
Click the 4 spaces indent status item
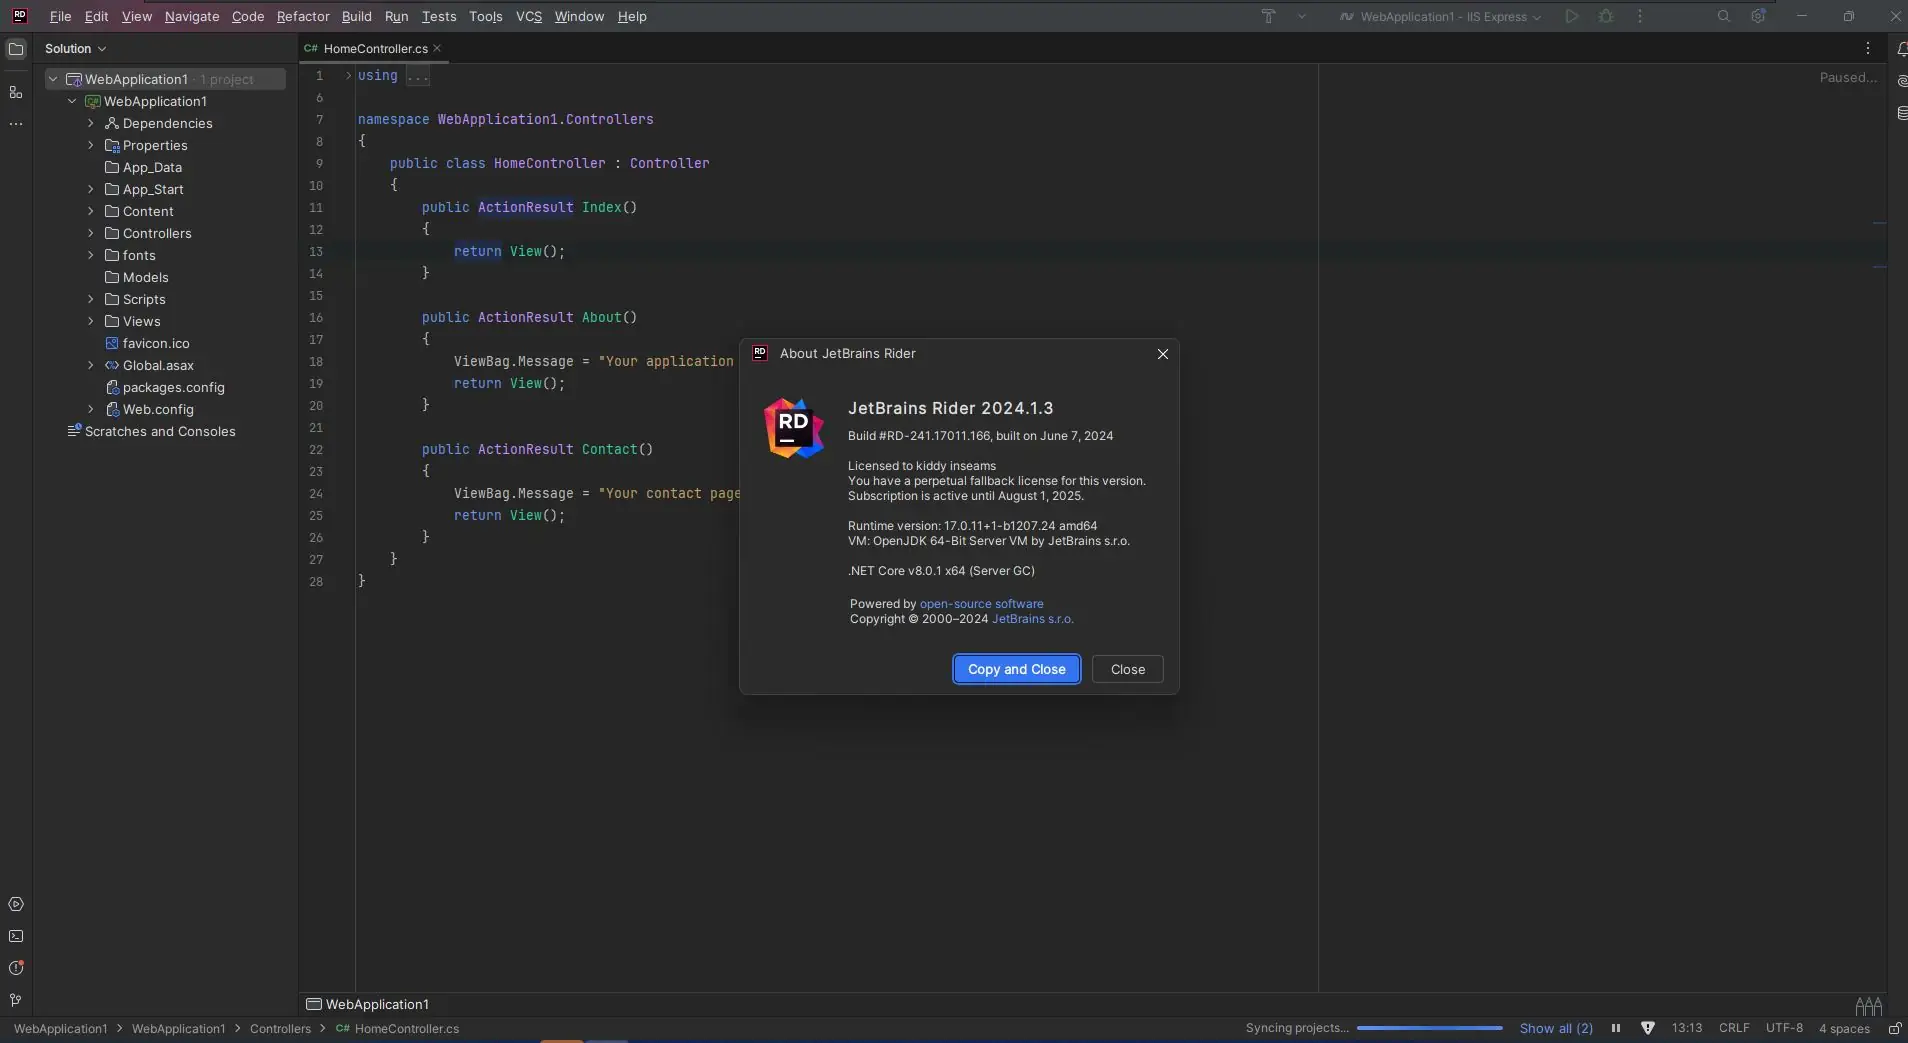(x=1844, y=1028)
